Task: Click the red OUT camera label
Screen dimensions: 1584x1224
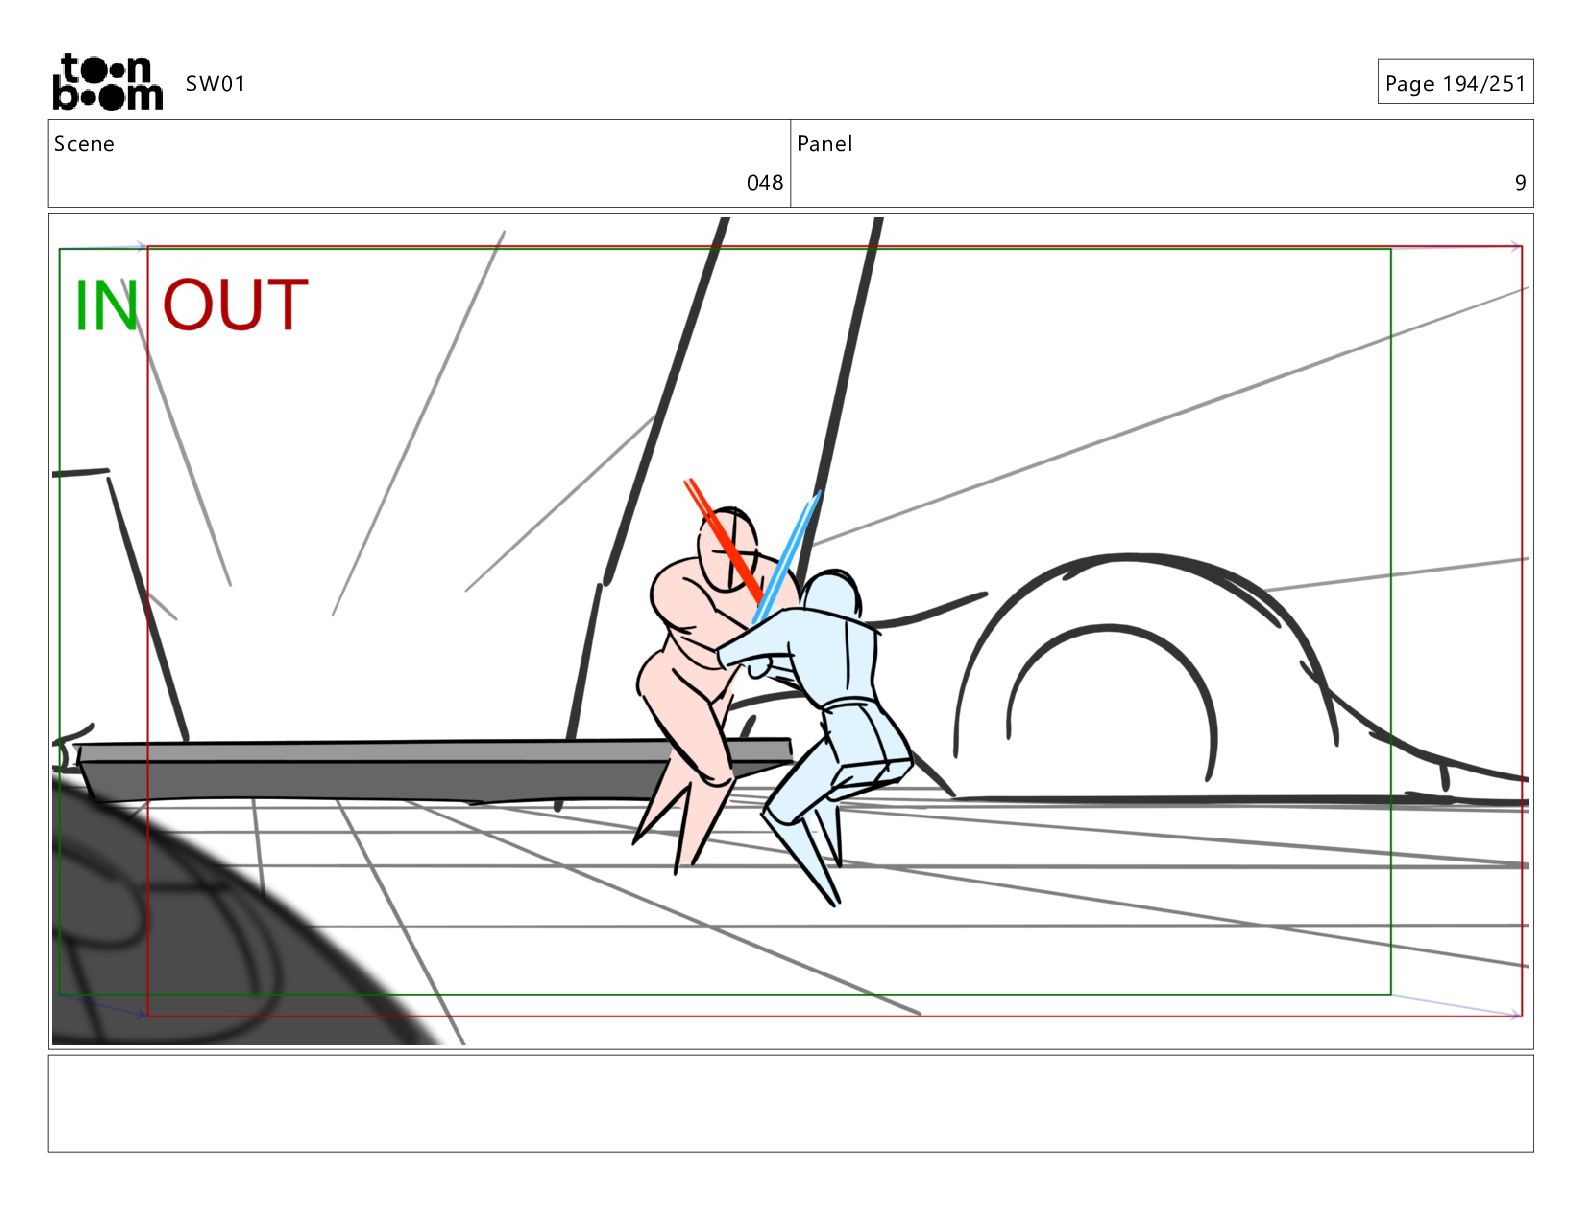Action: pyautogui.click(x=235, y=306)
